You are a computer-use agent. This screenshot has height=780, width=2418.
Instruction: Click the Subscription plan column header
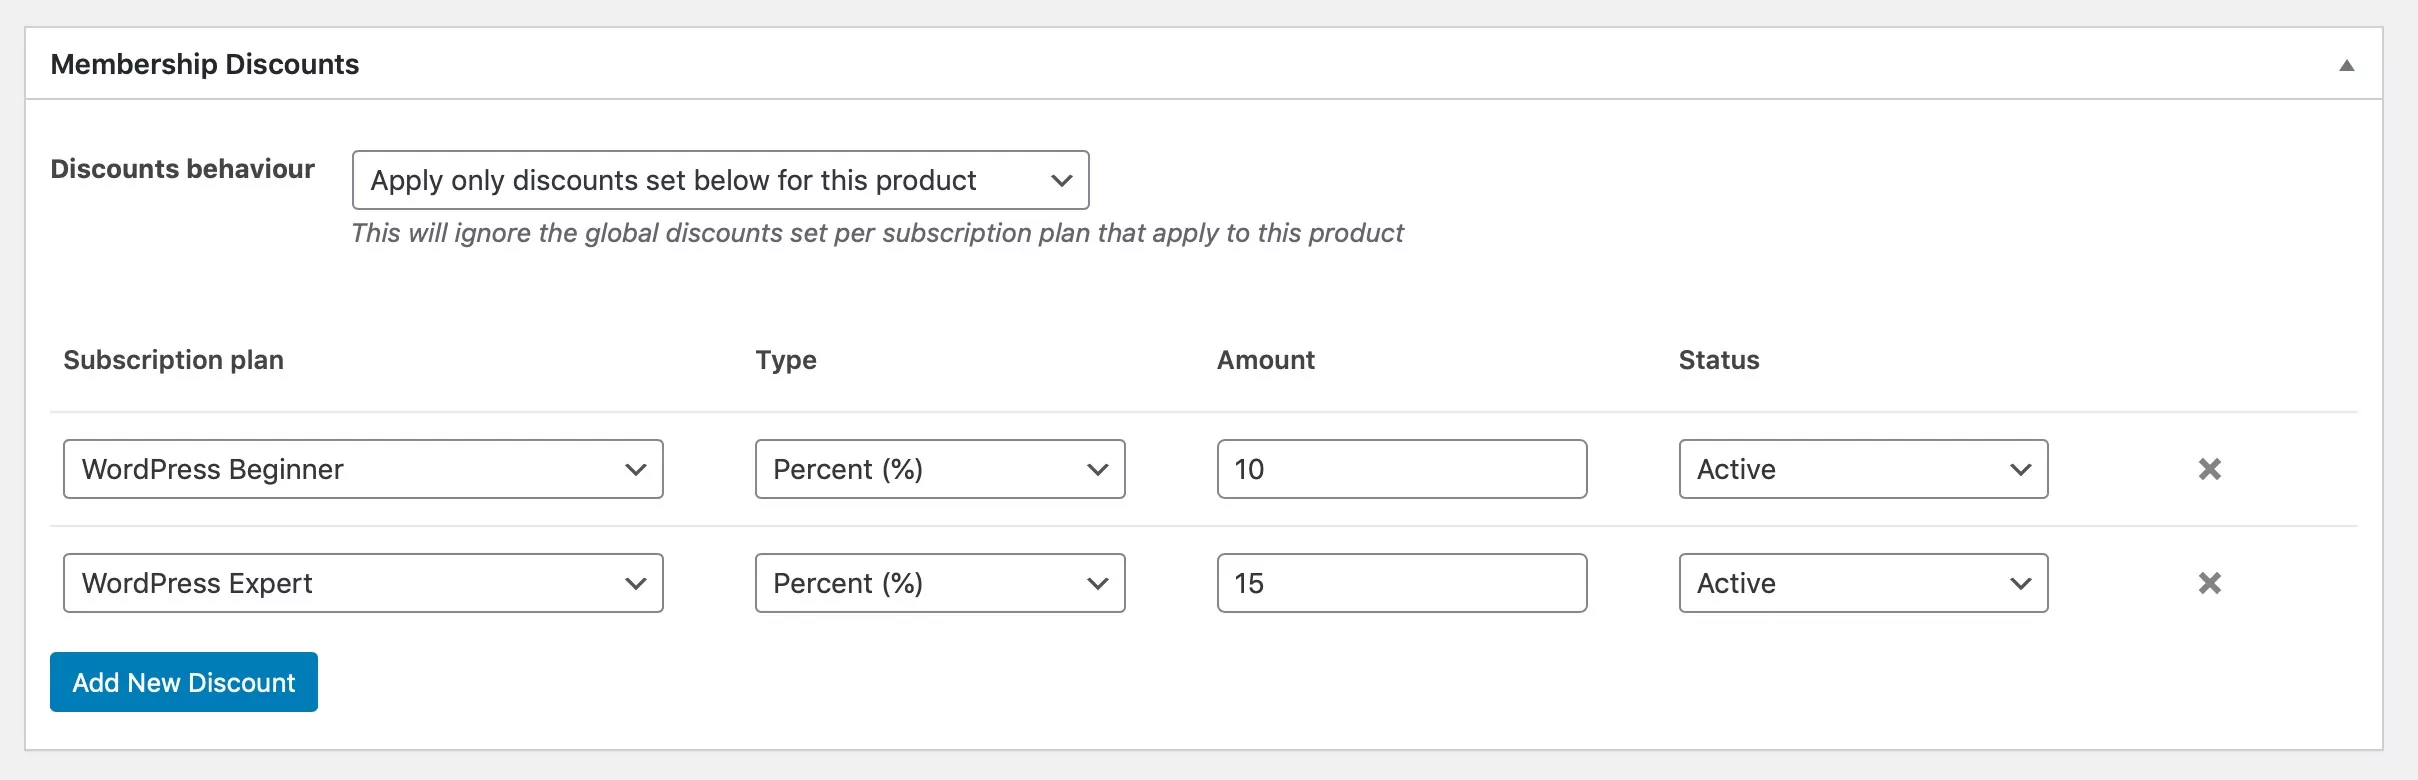174,360
